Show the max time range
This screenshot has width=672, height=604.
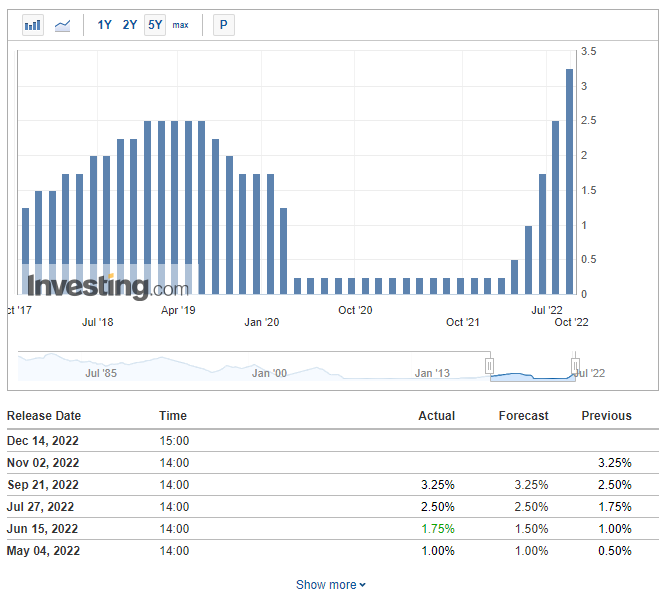pos(180,25)
